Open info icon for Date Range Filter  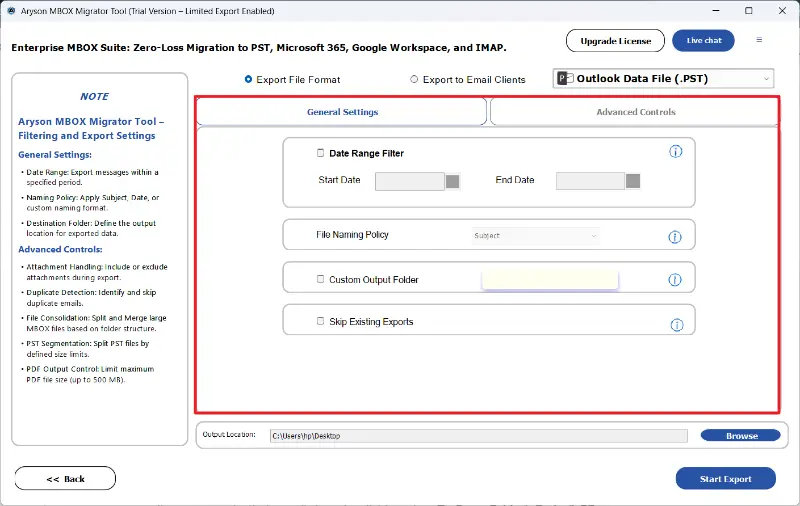click(x=676, y=151)
